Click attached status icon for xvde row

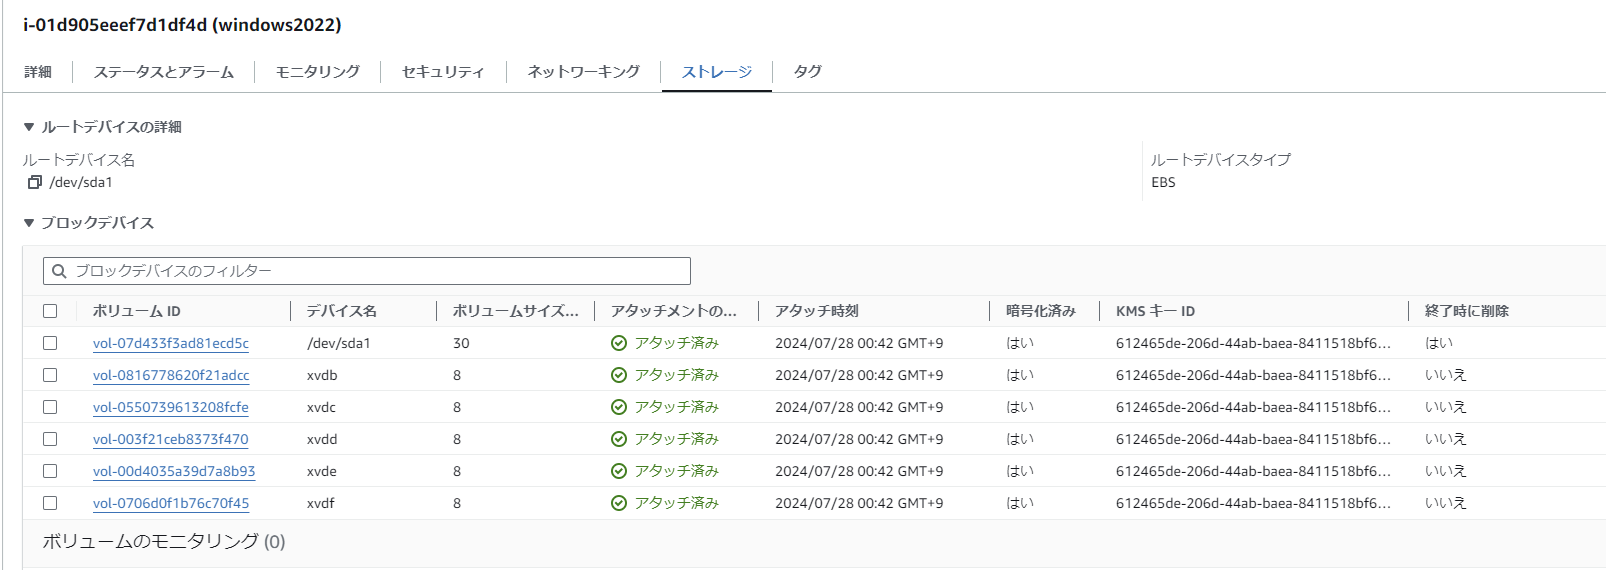click(619, 471)
